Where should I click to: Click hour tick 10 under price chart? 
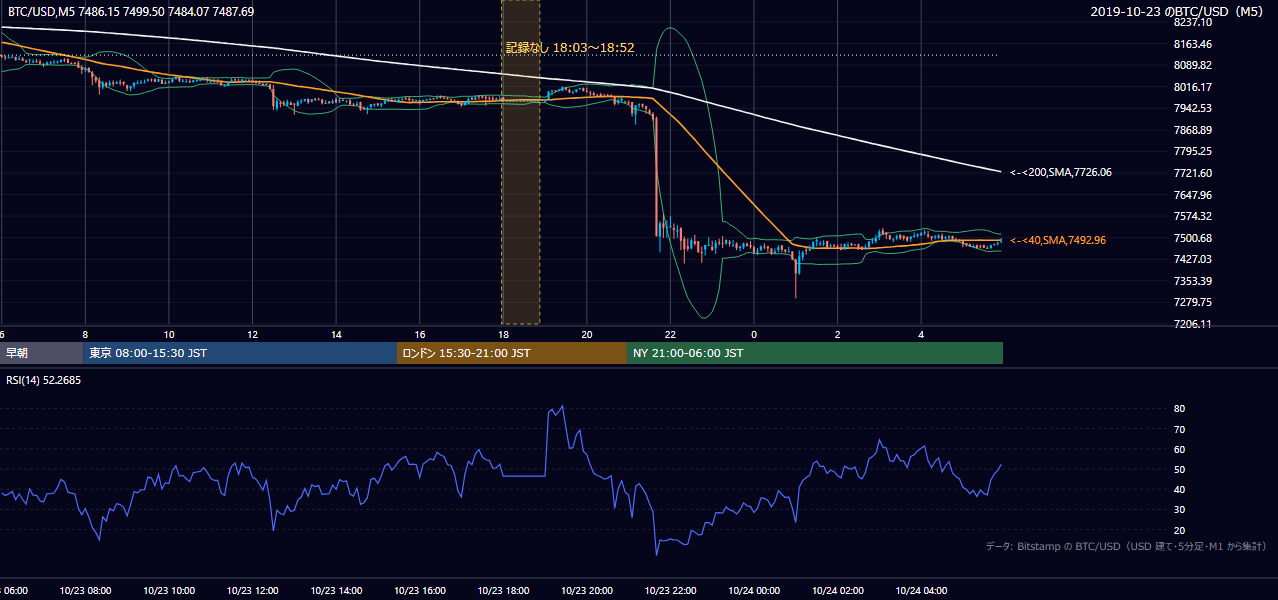(169, 334)
